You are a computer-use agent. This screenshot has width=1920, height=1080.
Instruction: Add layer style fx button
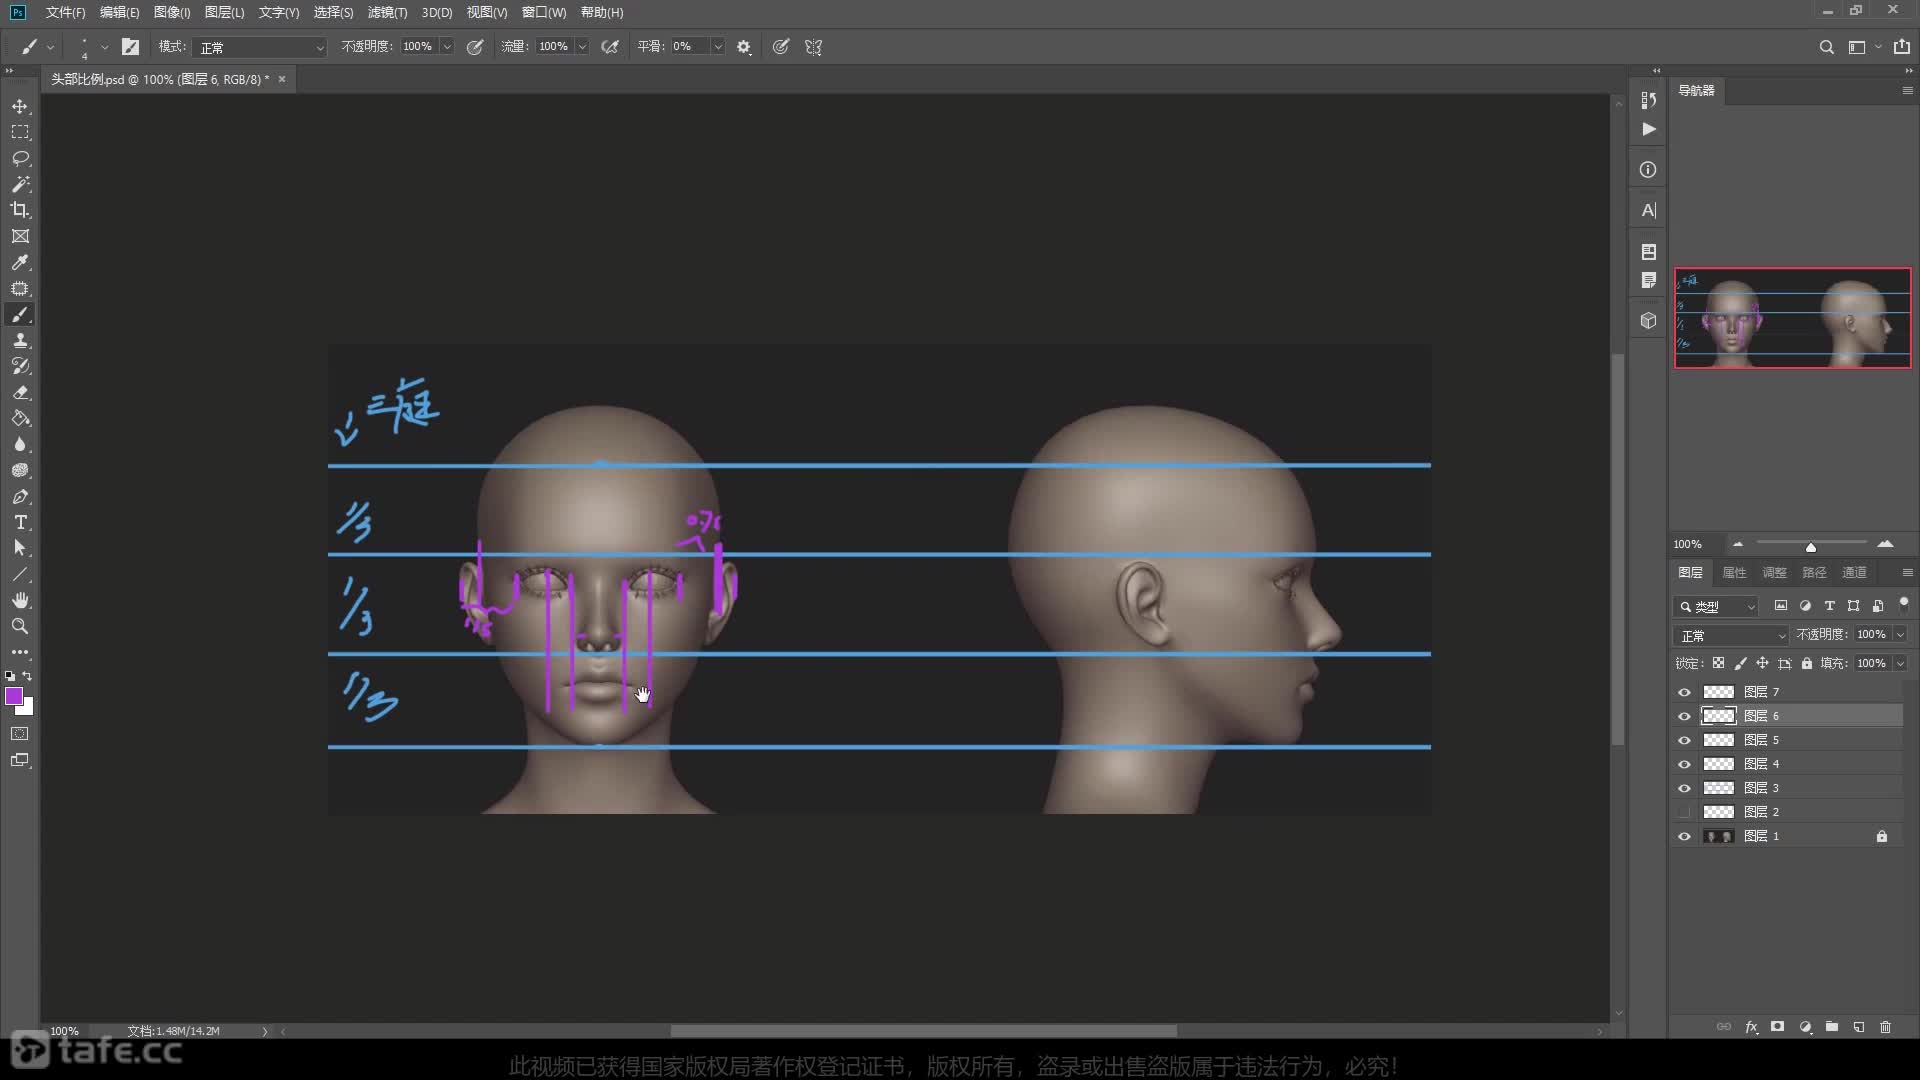coord(1751,1027)
